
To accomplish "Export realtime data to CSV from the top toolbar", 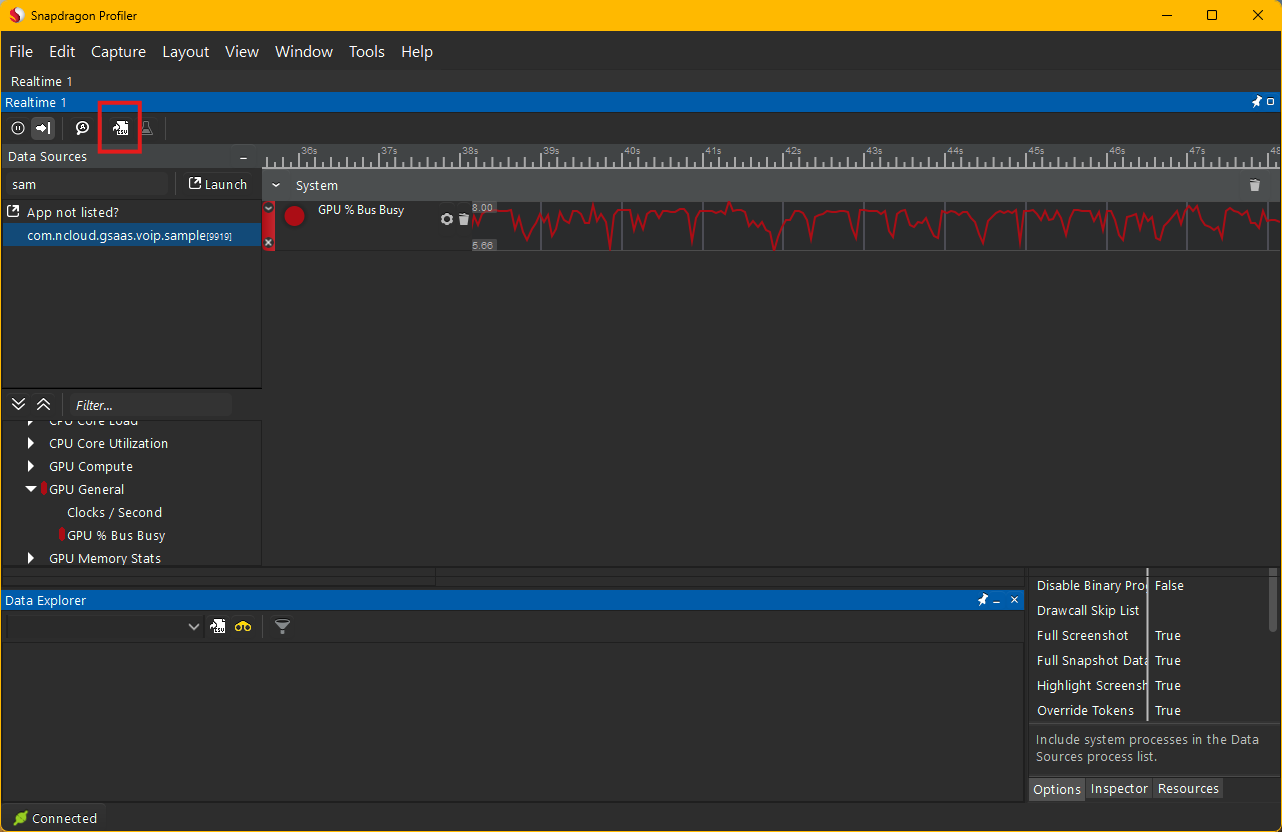I will [120, 128].
